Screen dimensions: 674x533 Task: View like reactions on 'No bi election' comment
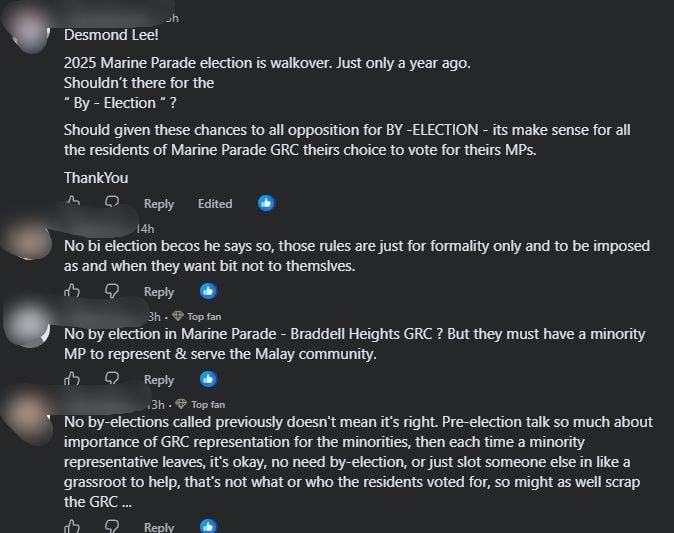tap(208, 291)
